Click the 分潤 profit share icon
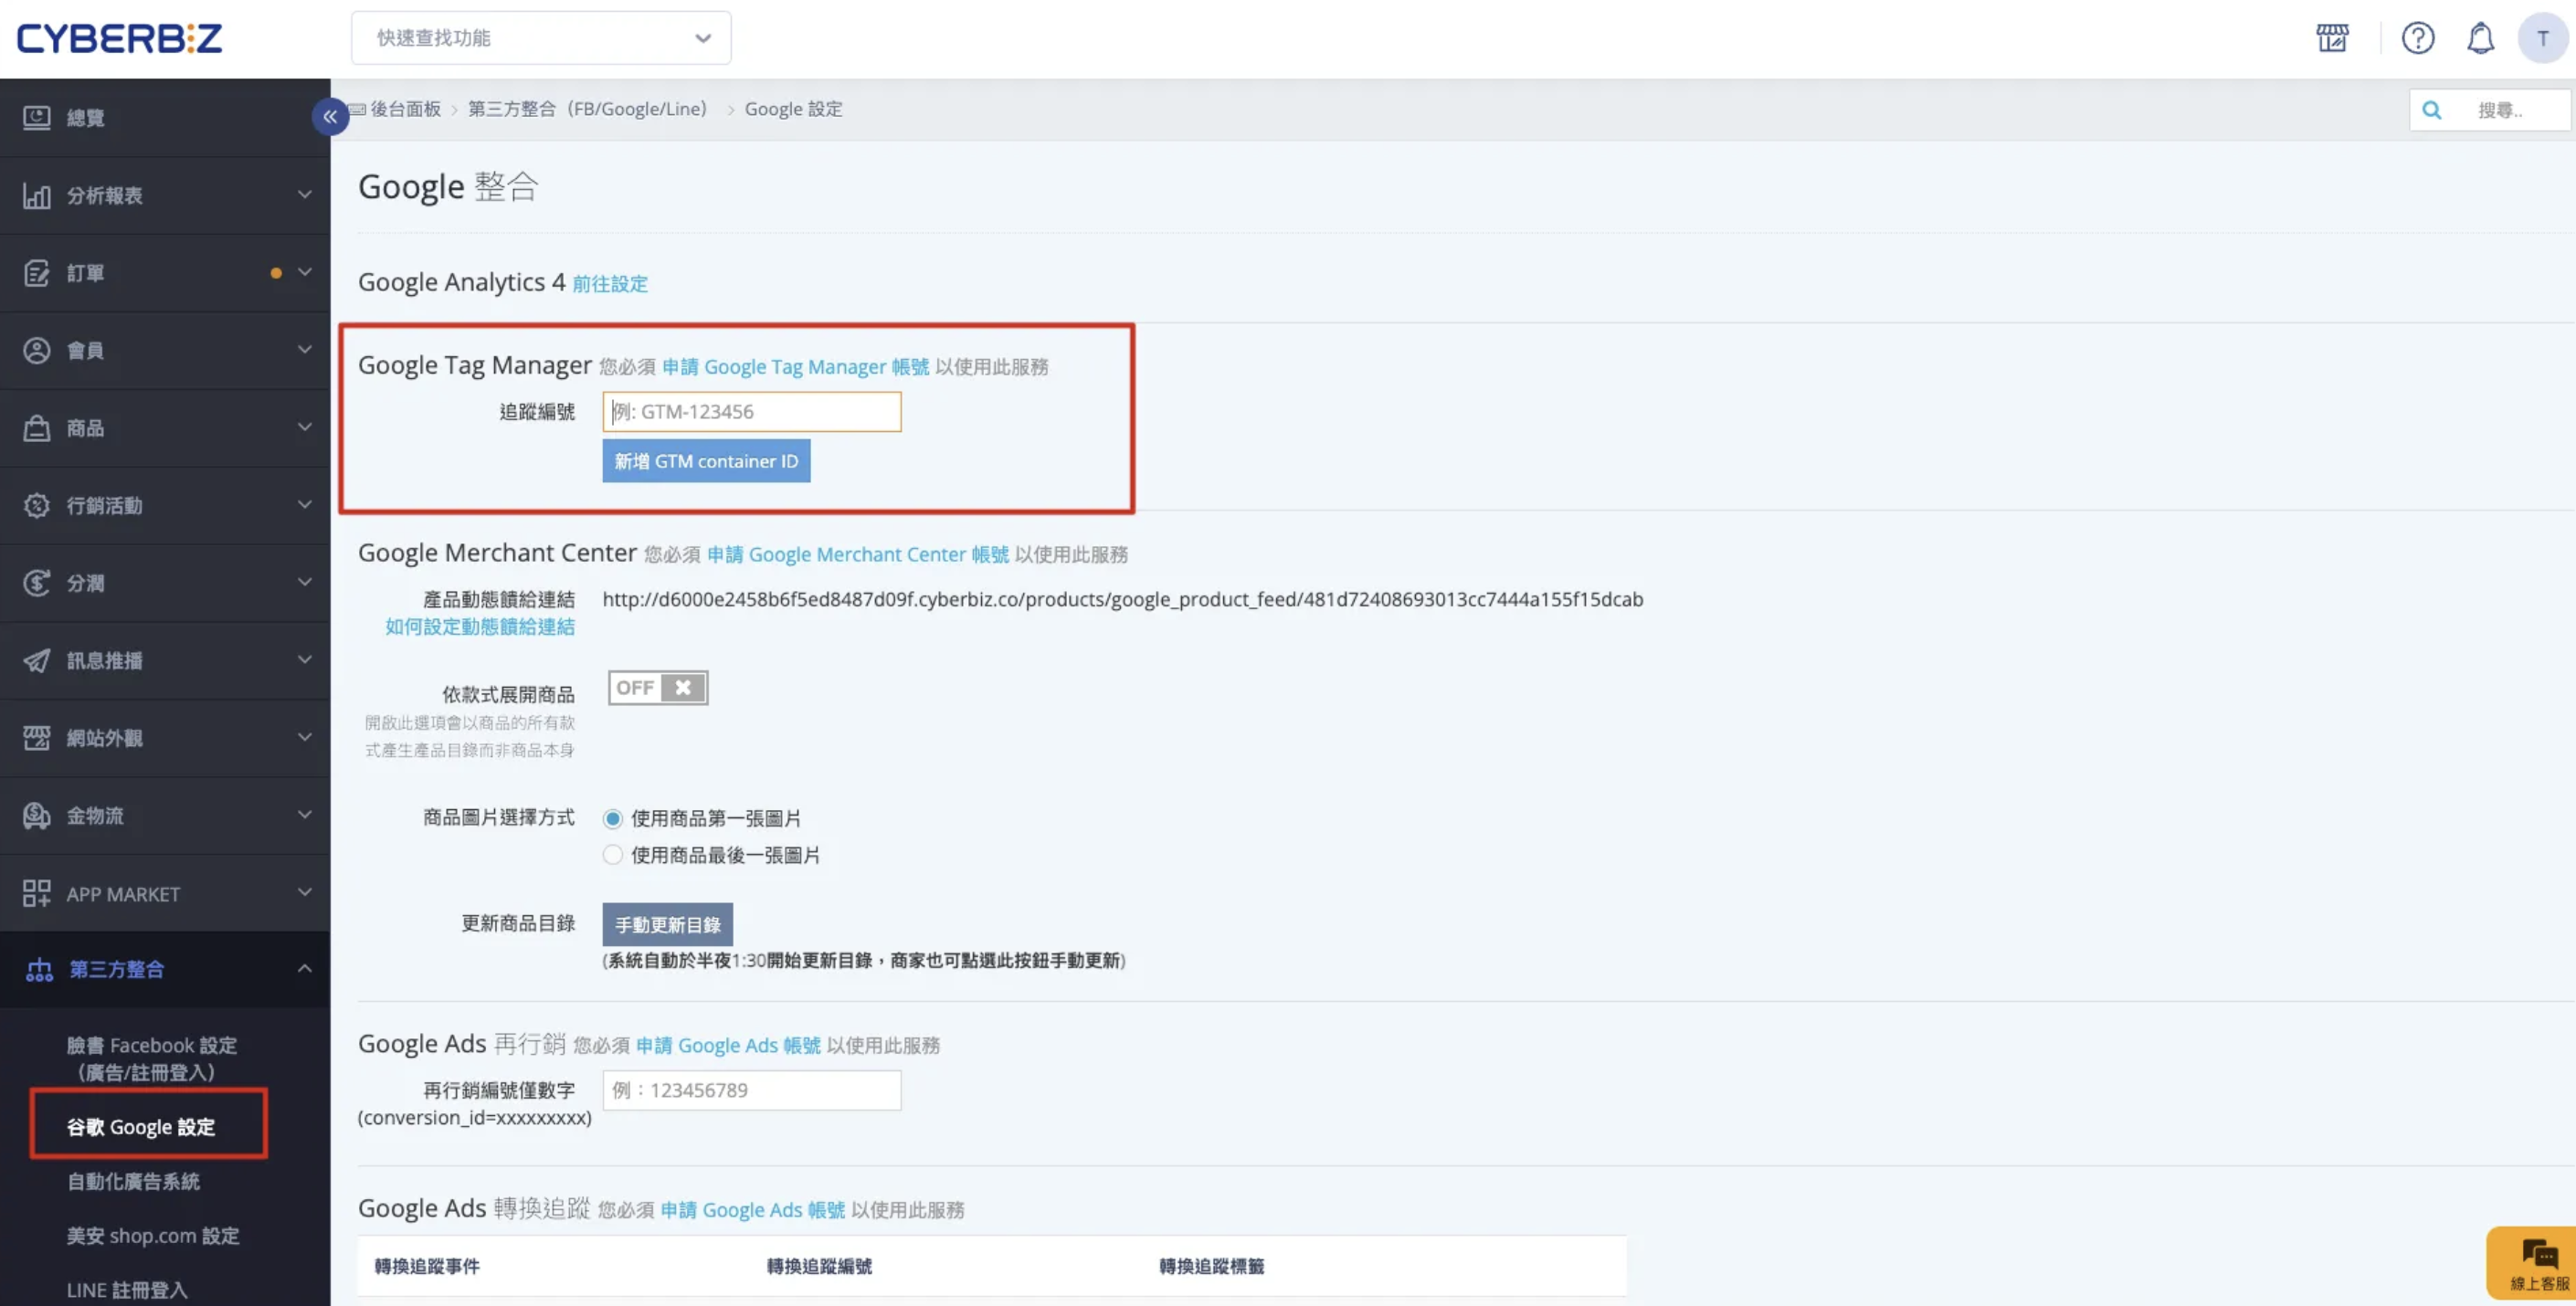Image resolution: width=2576 pixels, height=1306 pixels. pos(37,583)
